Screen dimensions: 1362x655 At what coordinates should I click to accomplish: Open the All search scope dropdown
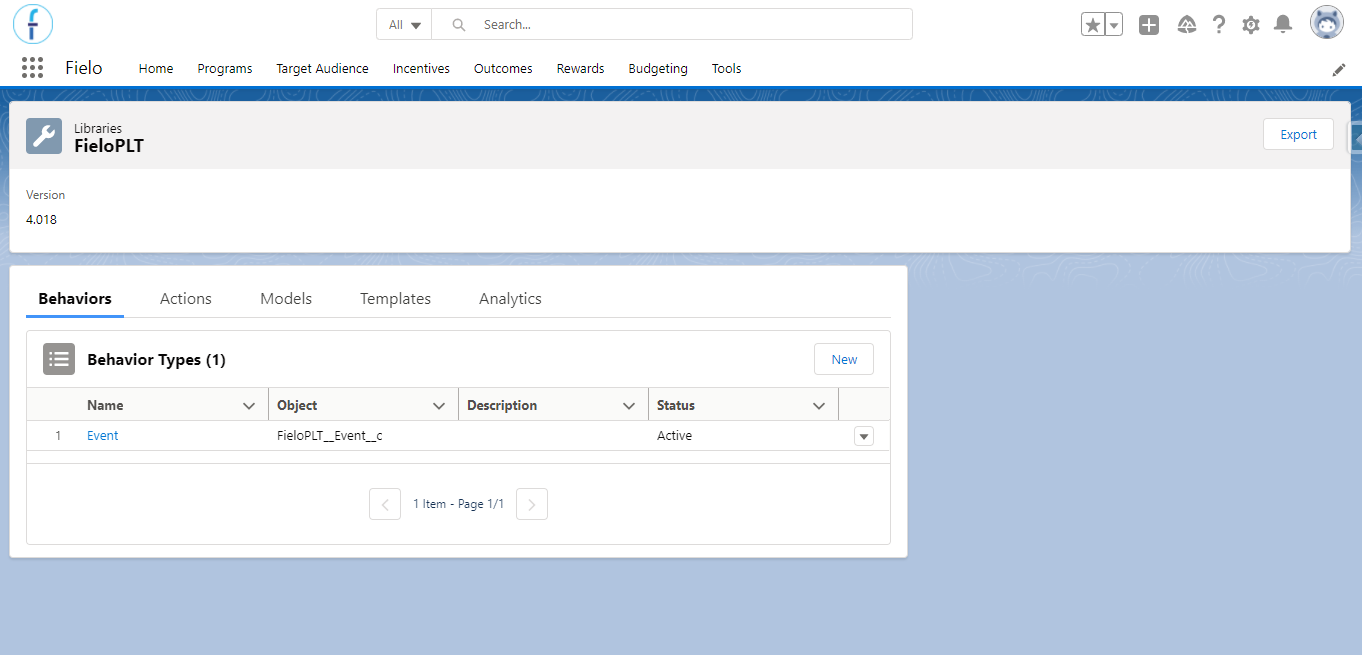(405, 25)
